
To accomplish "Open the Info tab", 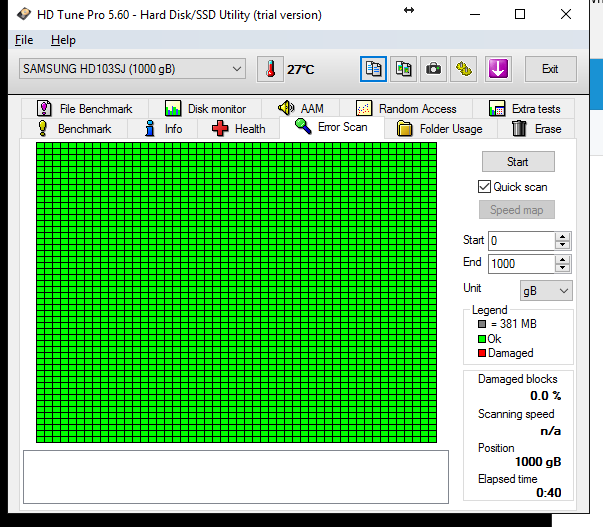I will [x=163, y=128].
